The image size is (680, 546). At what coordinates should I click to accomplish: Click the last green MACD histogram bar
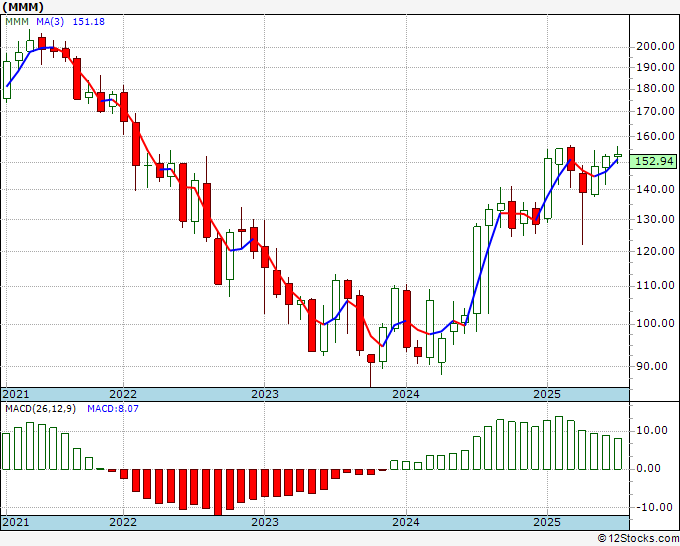(618, 454)
